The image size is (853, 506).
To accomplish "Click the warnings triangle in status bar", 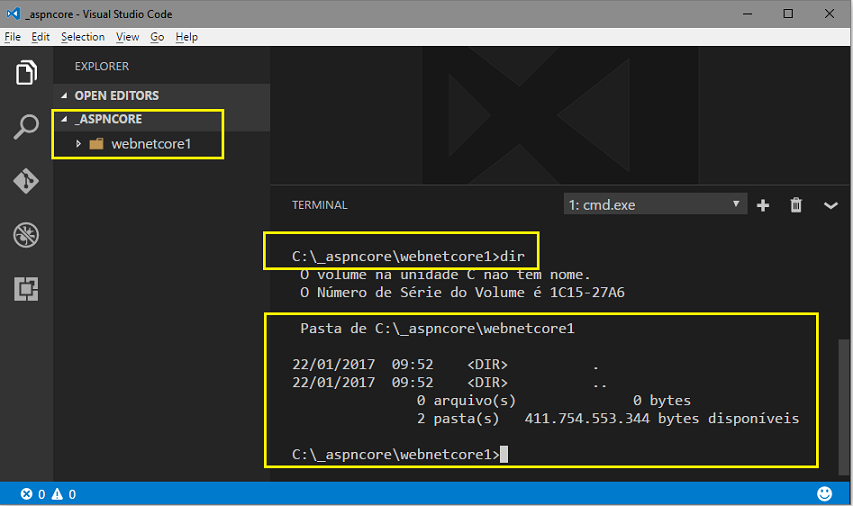I will pyautogui.click(x=57, y=494).
